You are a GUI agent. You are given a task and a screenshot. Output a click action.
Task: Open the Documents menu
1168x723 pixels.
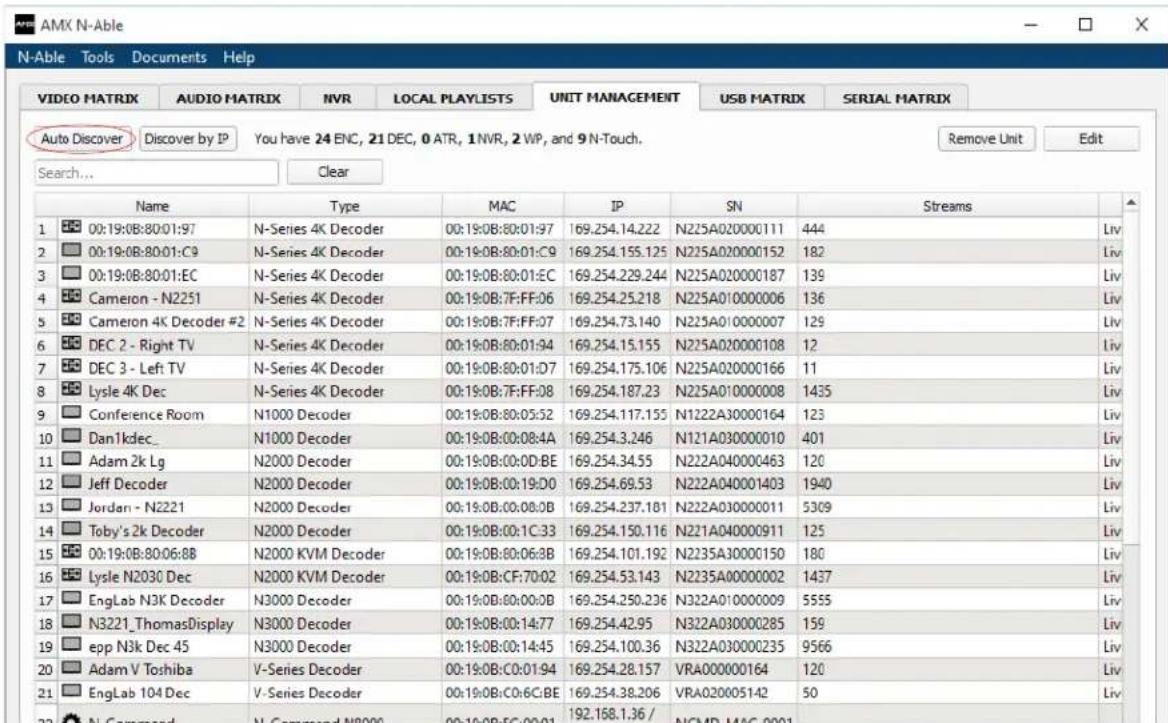pos(169,57)
